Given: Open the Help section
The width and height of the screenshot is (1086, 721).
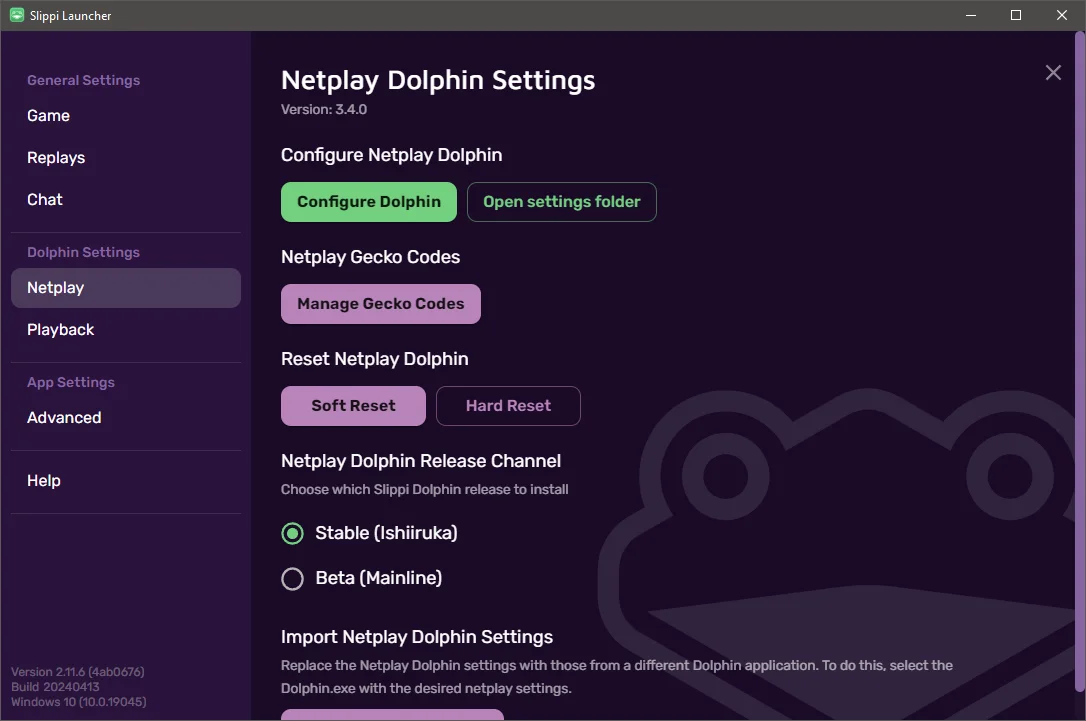Looking at the screenshot, I should pyautogui.click(x=43, y=480).
